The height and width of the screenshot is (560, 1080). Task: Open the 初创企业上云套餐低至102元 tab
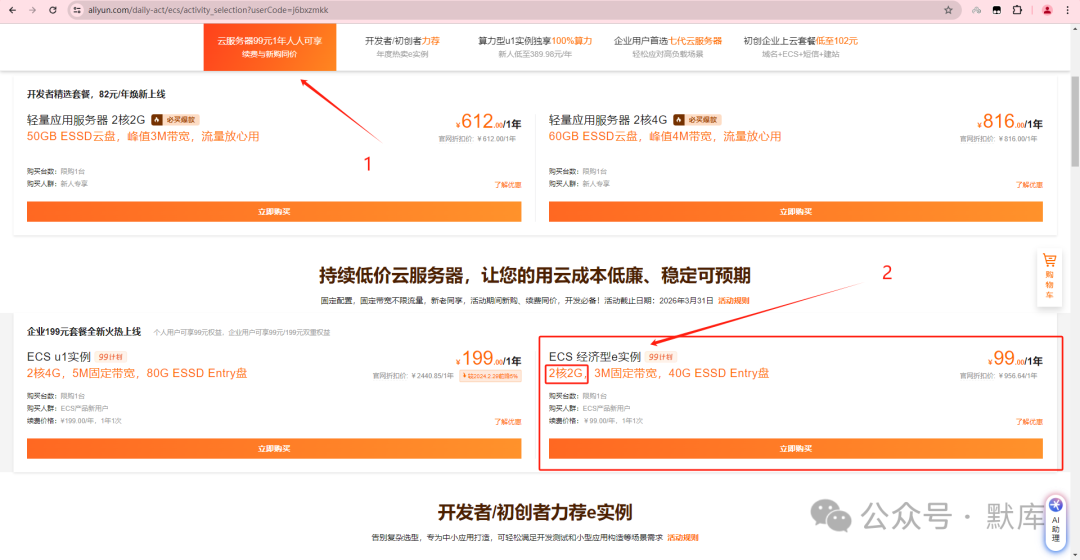click(x=800, y=47)
